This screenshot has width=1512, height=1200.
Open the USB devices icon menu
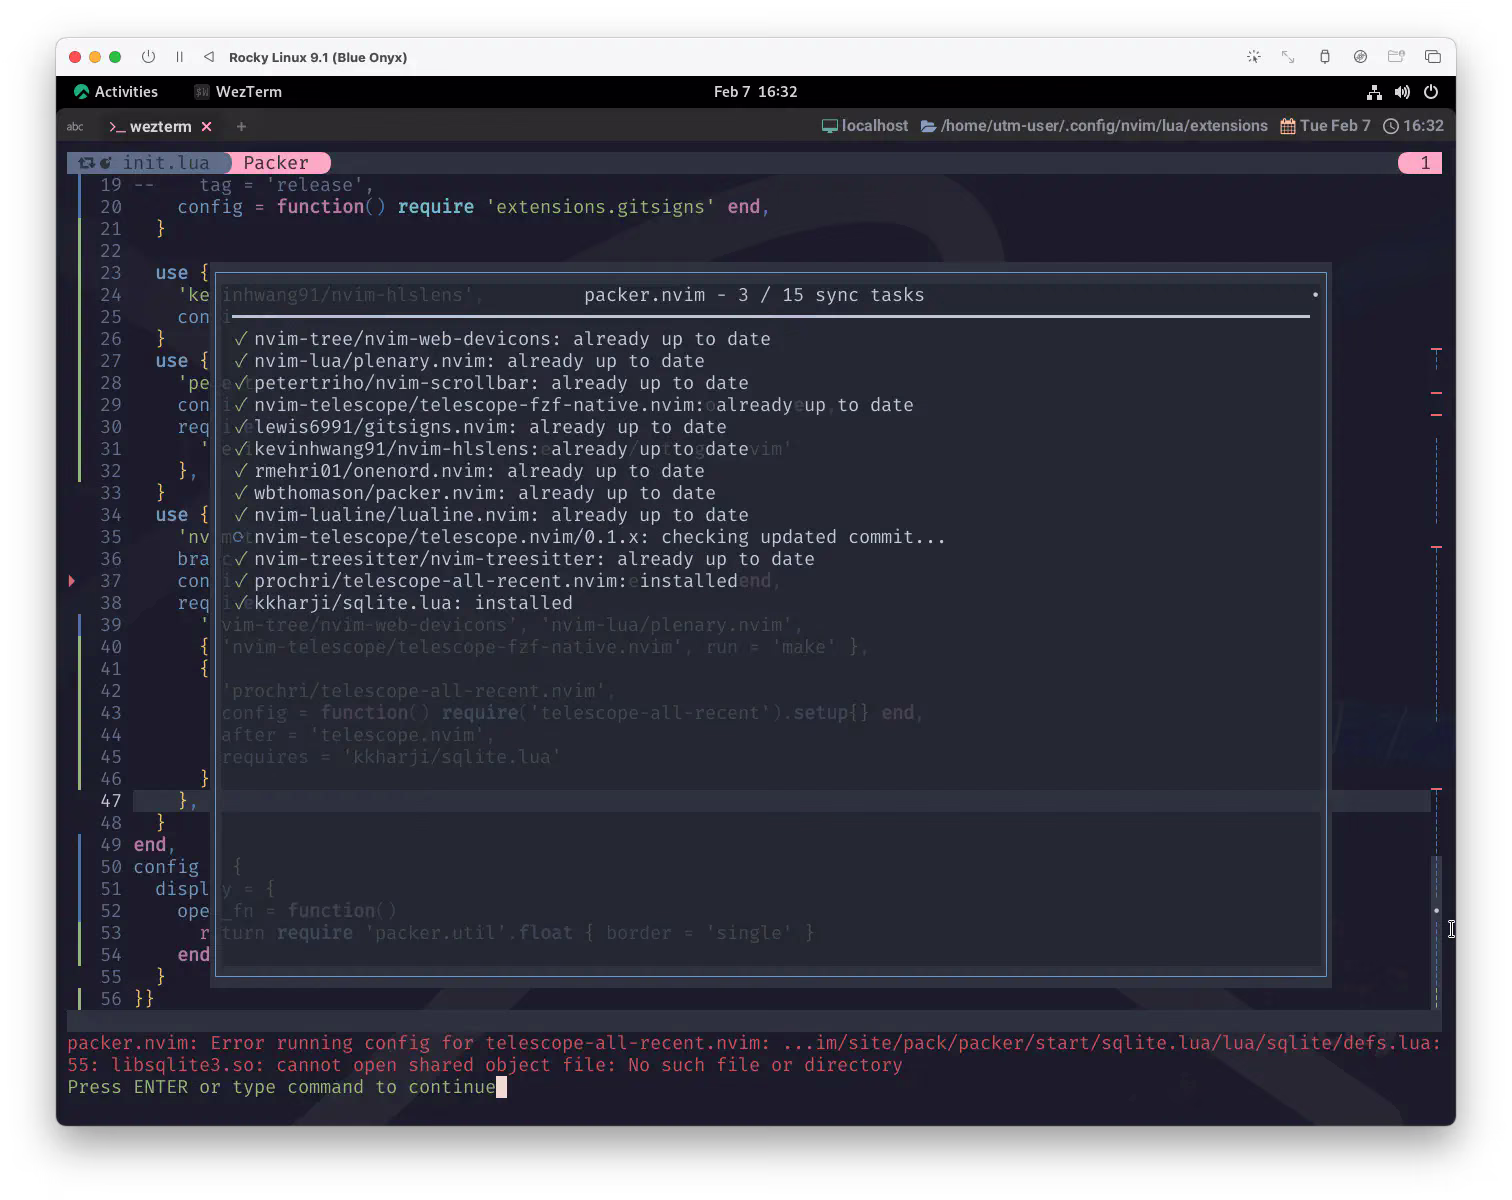(1325, 57)
